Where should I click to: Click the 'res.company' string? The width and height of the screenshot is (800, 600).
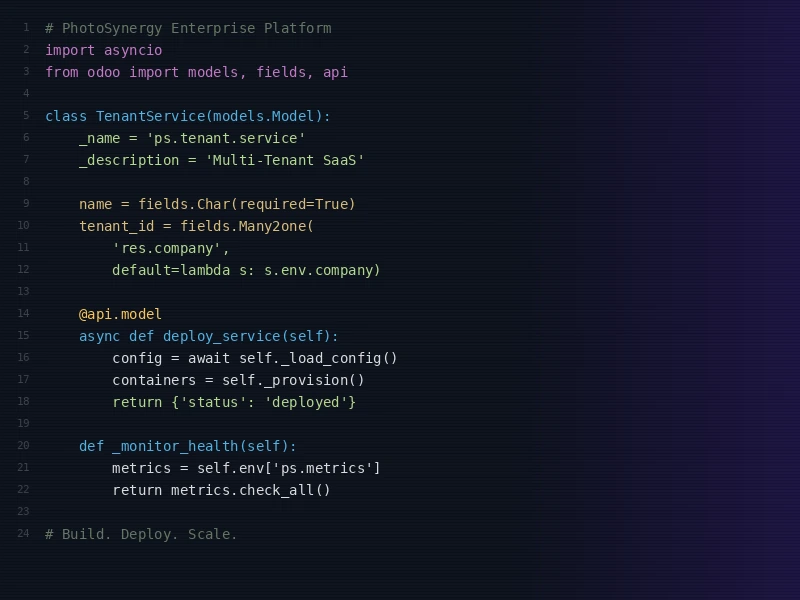pos(171,248)
